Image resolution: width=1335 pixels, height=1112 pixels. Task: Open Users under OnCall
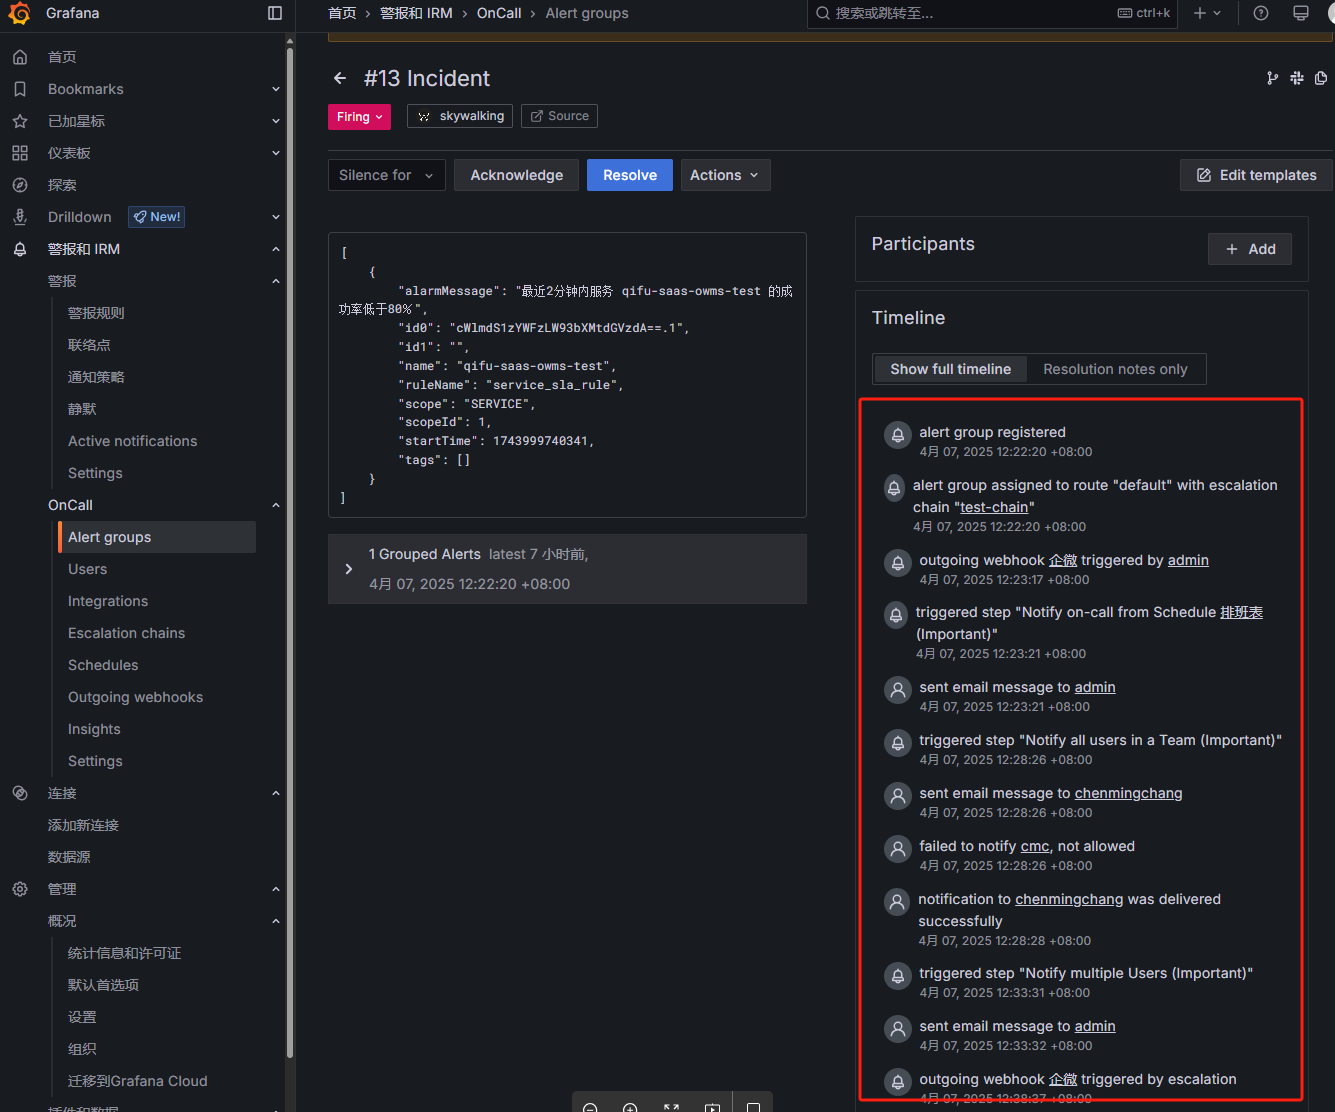[87, 569]
